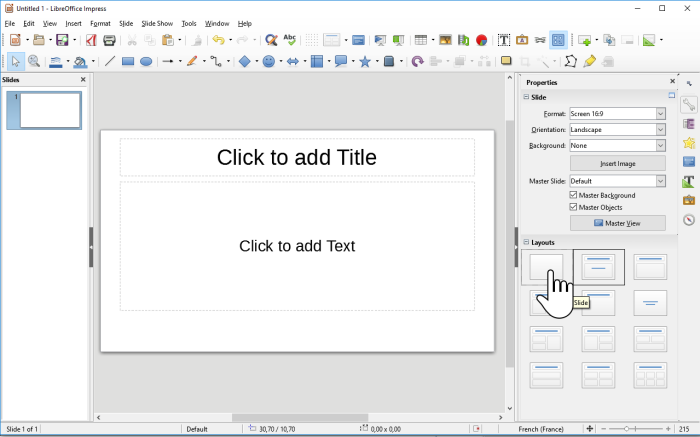Run the Spelling check icon

(x=290, y=40)
